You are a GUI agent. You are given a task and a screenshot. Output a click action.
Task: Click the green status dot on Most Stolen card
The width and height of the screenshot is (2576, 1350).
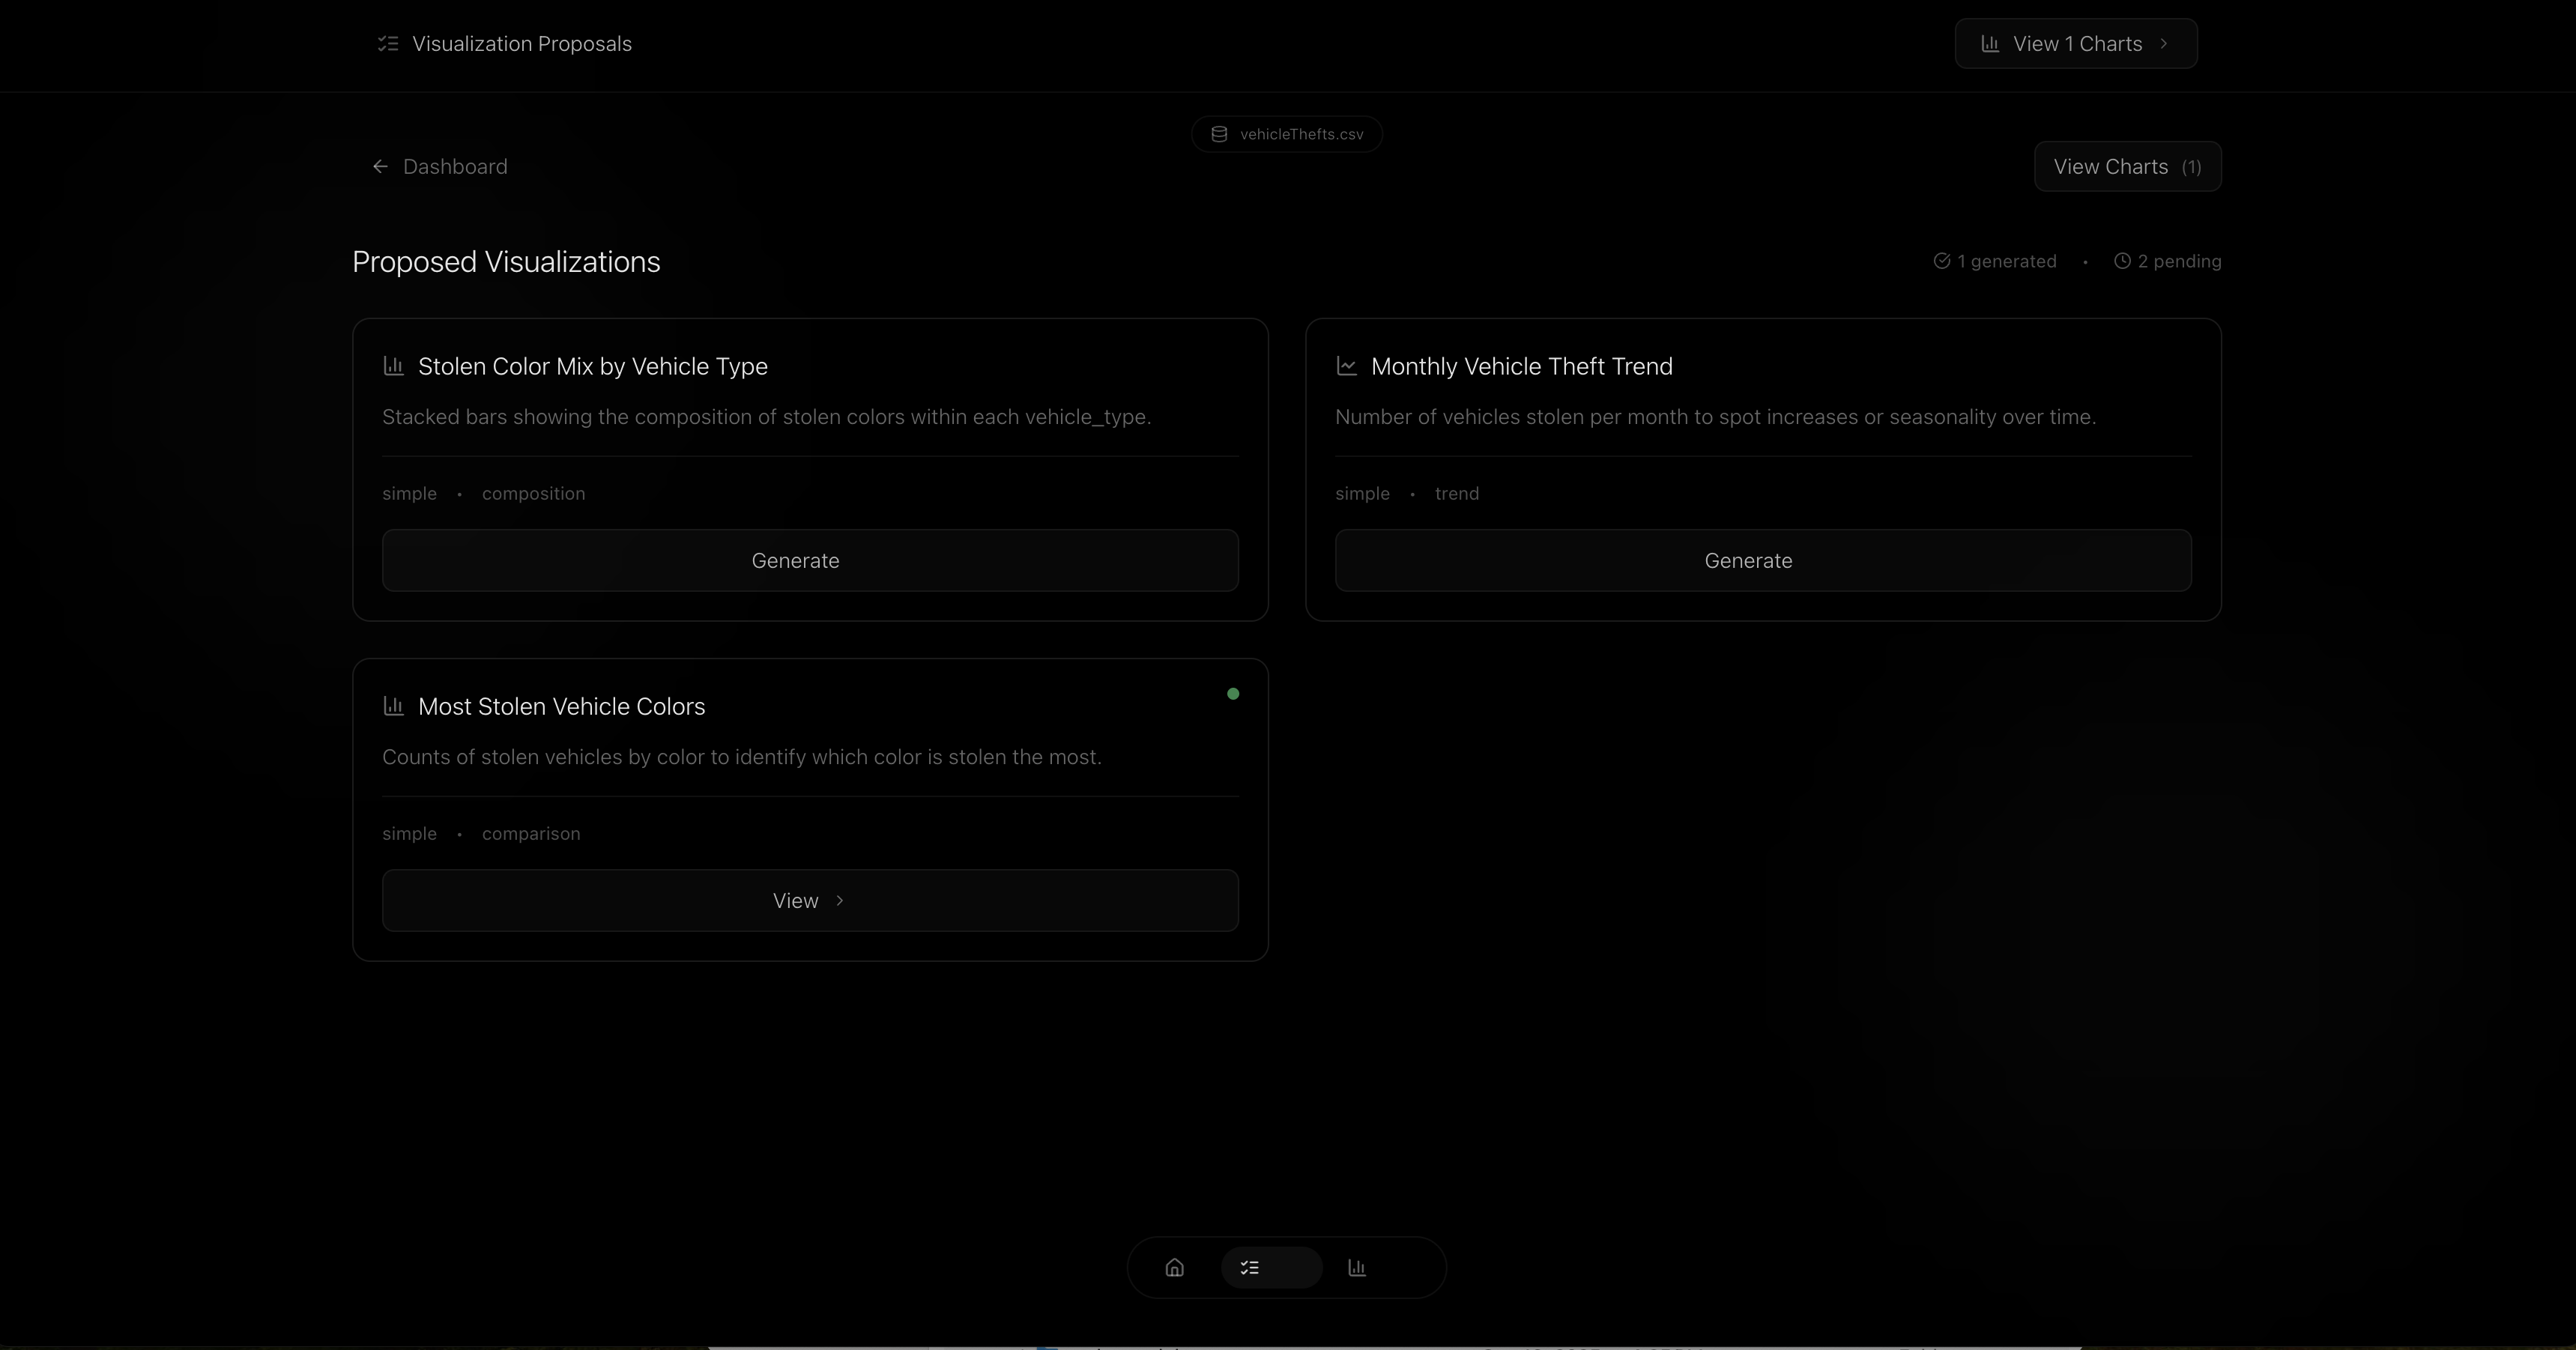[x=1233, y=694]
